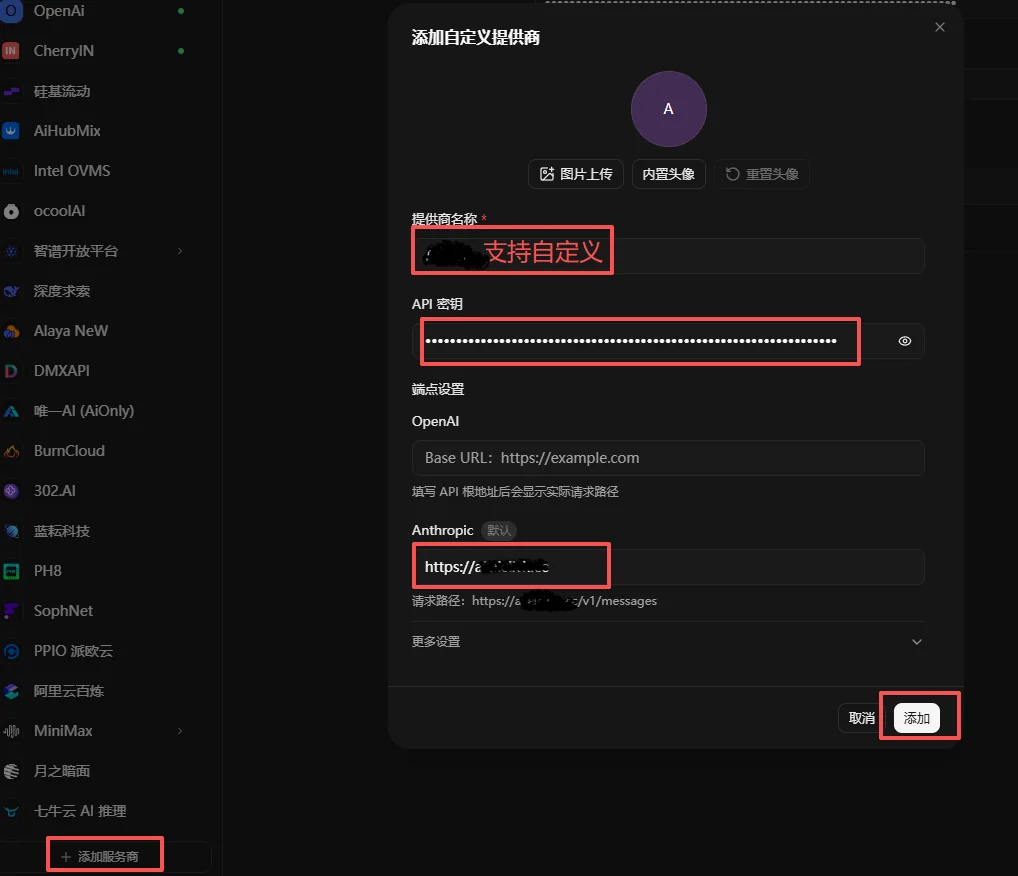The width and height of the screenshot is (1018, 876).
Task: Click into the API 密钥 field
Action: (668, 341)
